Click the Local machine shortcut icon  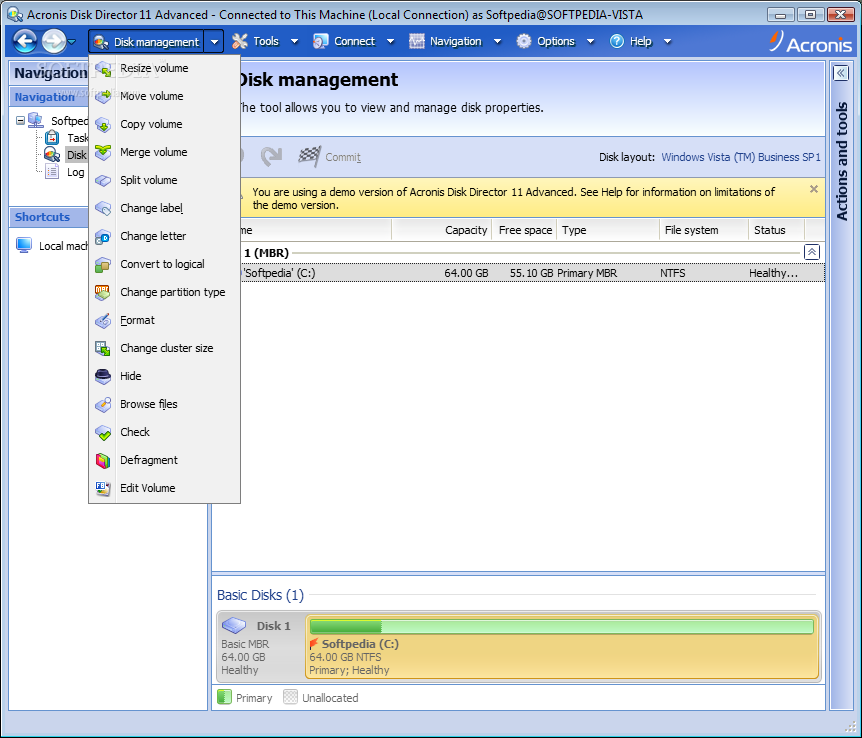(24, 245)
